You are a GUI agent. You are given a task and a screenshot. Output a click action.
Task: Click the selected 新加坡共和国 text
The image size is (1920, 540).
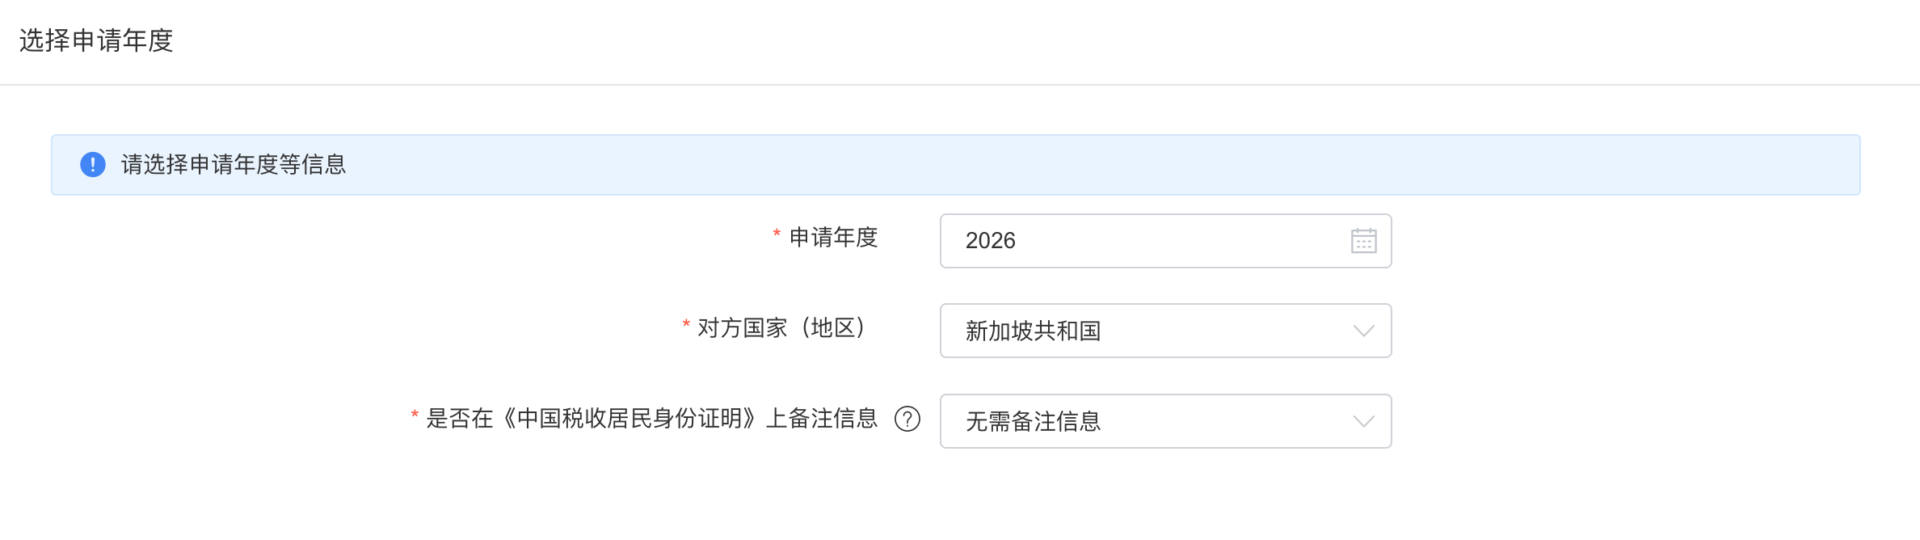pyautogui.click(x=1033, y=331)
